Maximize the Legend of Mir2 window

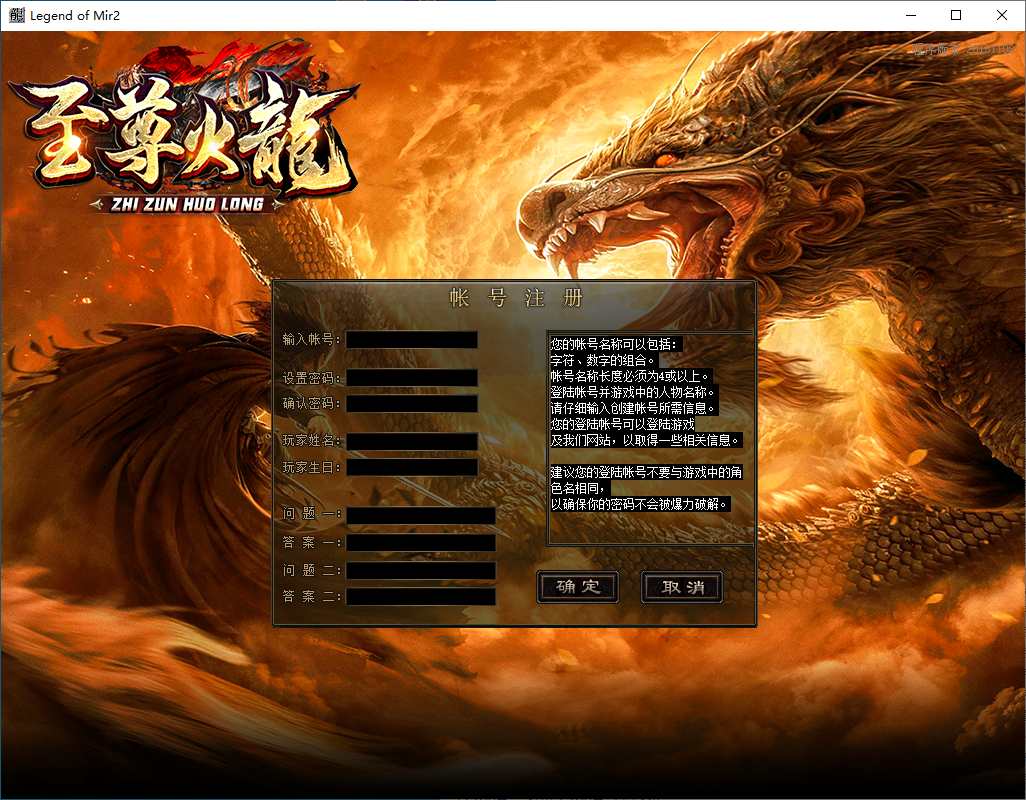[956, 15]
